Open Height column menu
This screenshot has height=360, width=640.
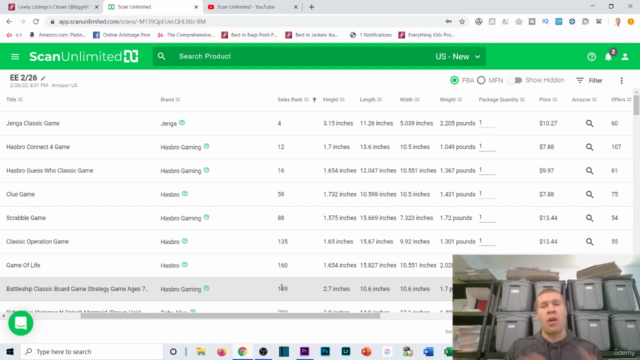tap(342, 100)
